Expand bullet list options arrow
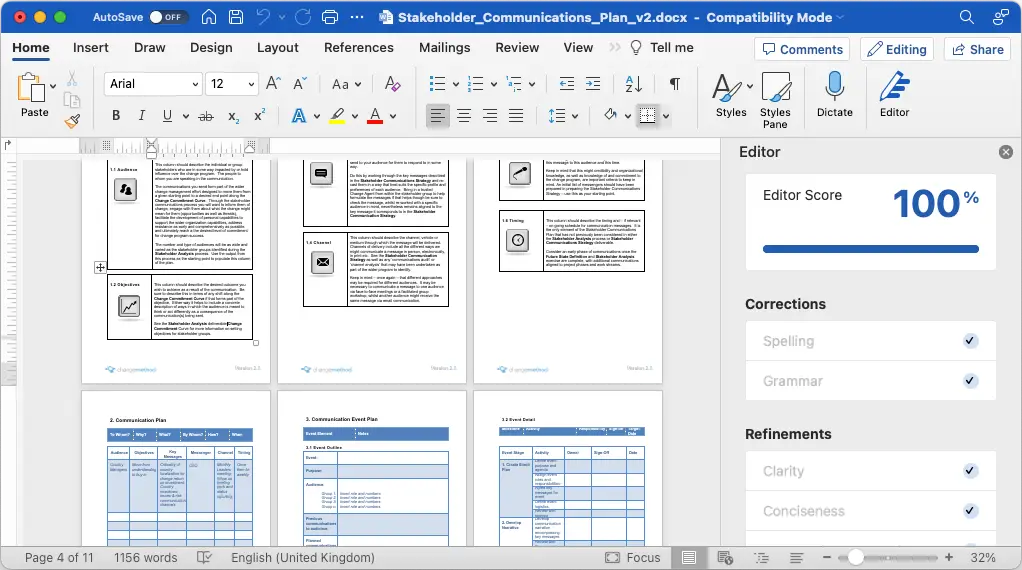Viewport: 1022px width, 570px height. point(456,84)
